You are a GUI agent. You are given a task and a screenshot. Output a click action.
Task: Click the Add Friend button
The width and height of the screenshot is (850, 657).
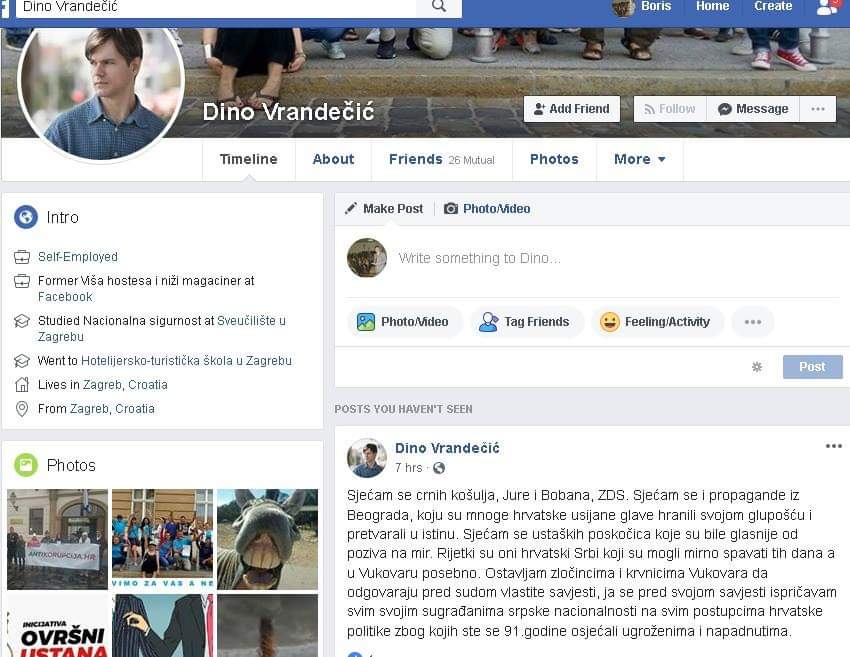[571, 109]
